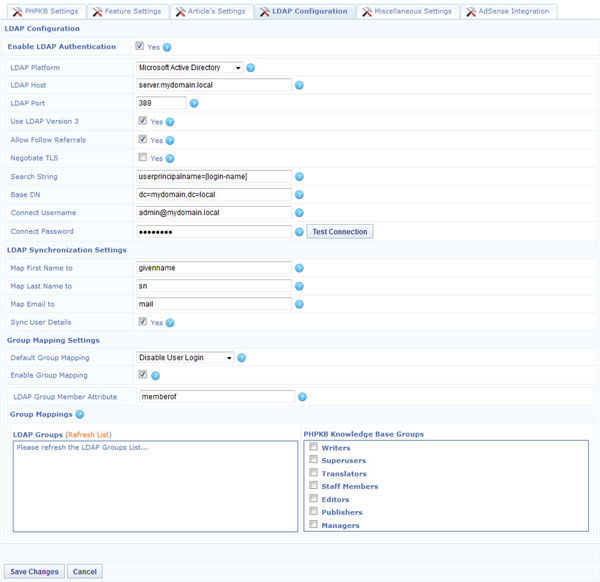Click help icon for Map Email to

pos(299,304)
